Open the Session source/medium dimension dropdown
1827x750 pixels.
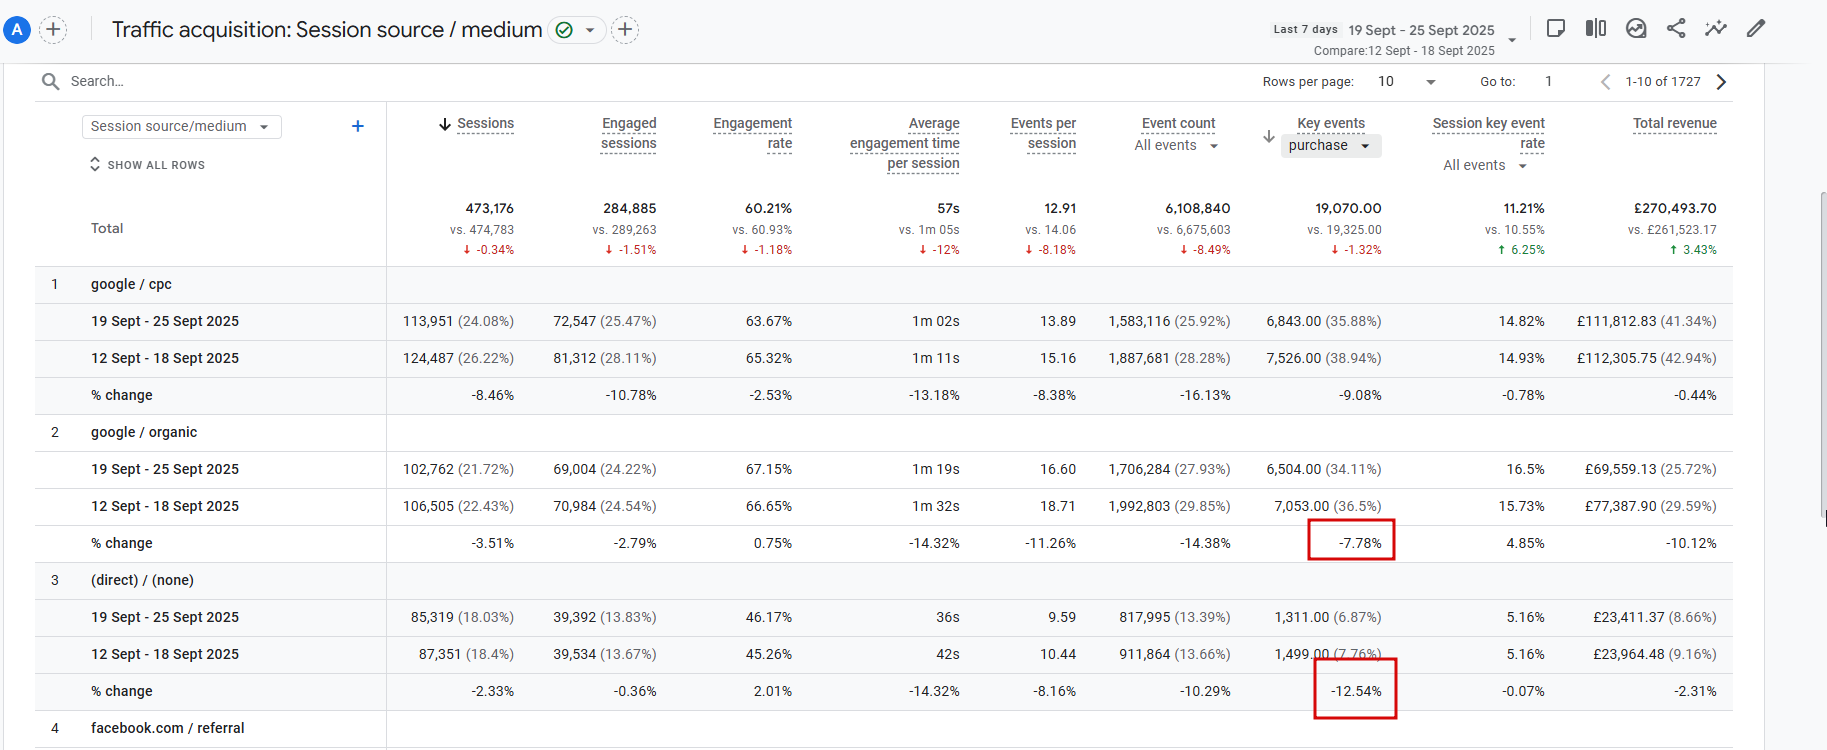(x=181, y=126)
